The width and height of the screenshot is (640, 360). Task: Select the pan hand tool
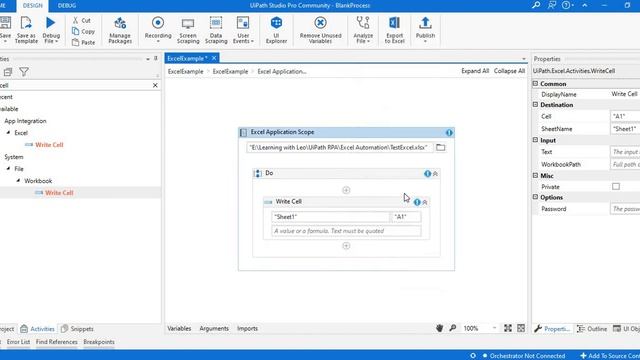[439, 328]
